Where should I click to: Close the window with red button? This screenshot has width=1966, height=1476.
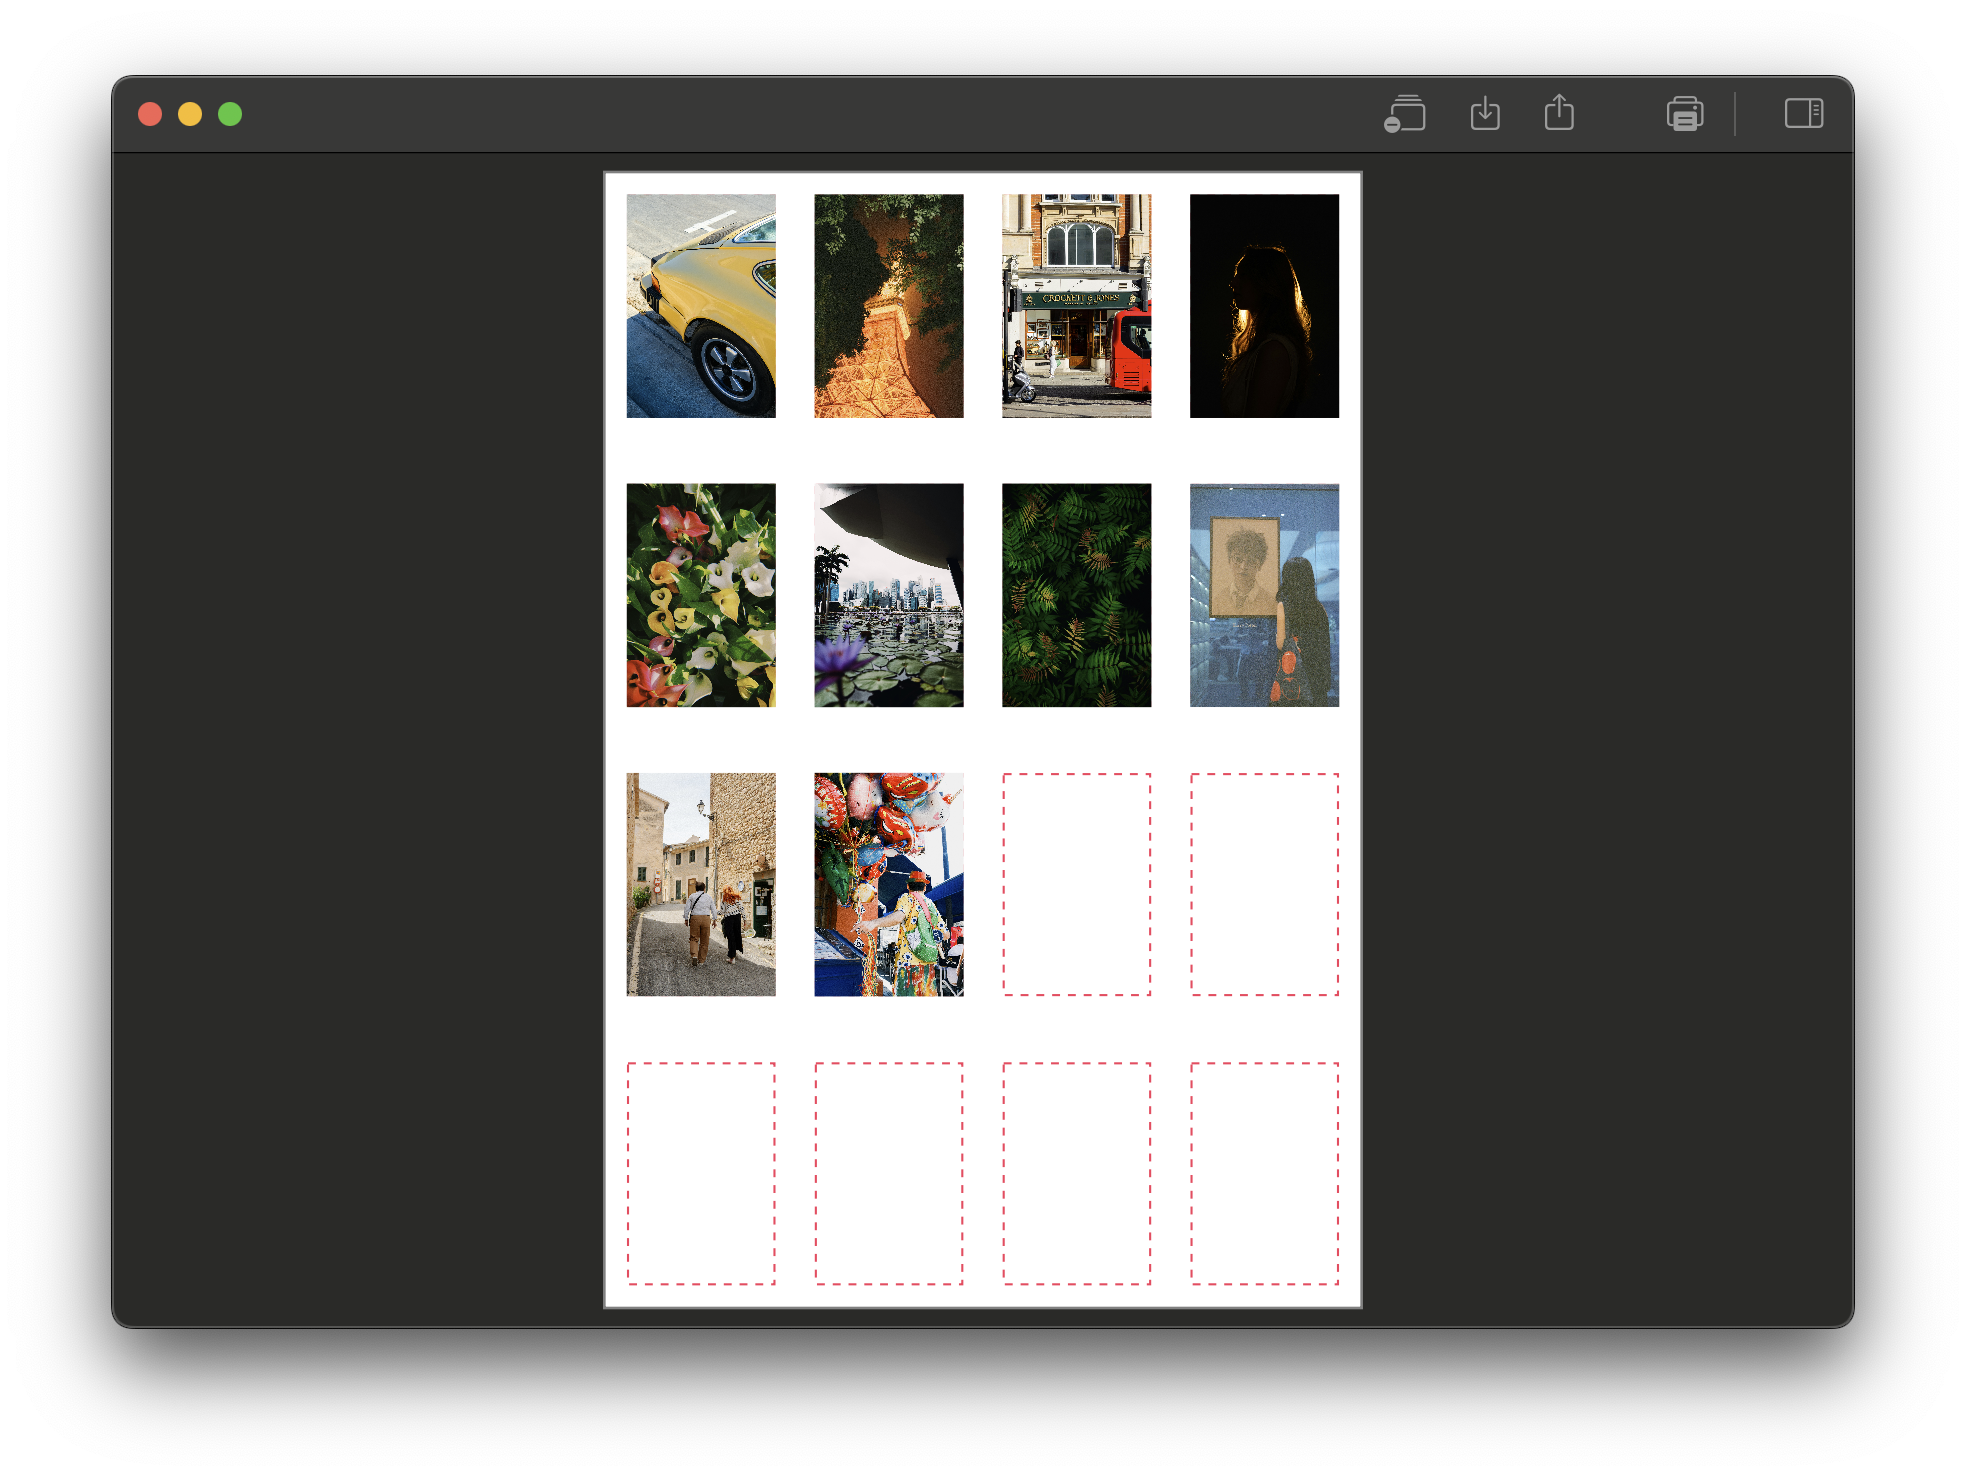(x=150, y=114)
